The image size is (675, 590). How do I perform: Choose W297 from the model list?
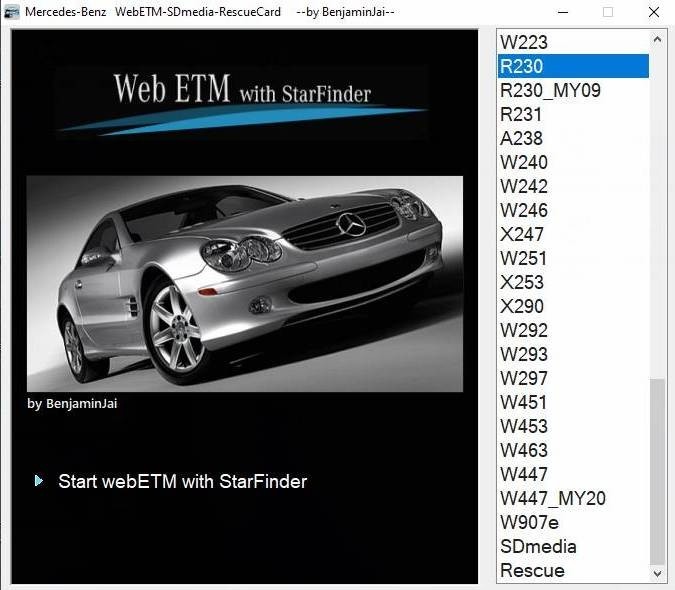(573, 379)
